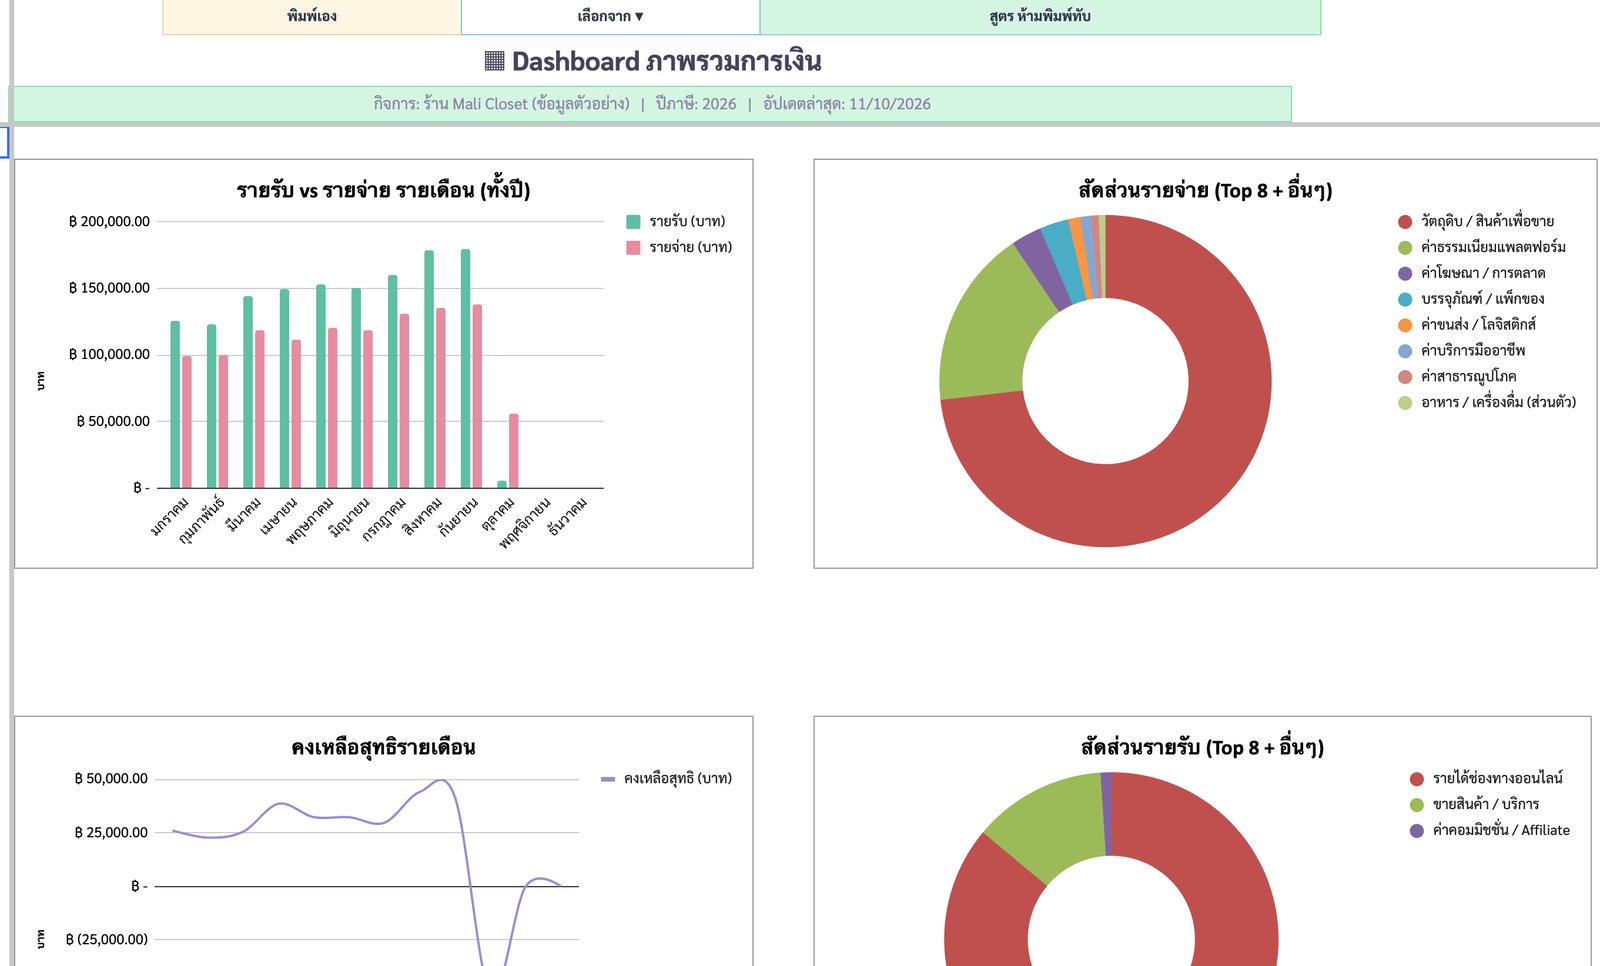1600x966 pixels.
Task: Click the 'สัดส่วนรายจ่าย (Top 8 + อื่นๆ)' chart title
Action: (x=1205, y=190)
